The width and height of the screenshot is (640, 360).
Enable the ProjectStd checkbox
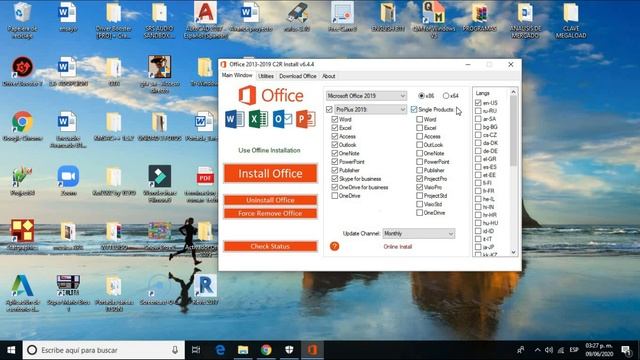point(419,196)
